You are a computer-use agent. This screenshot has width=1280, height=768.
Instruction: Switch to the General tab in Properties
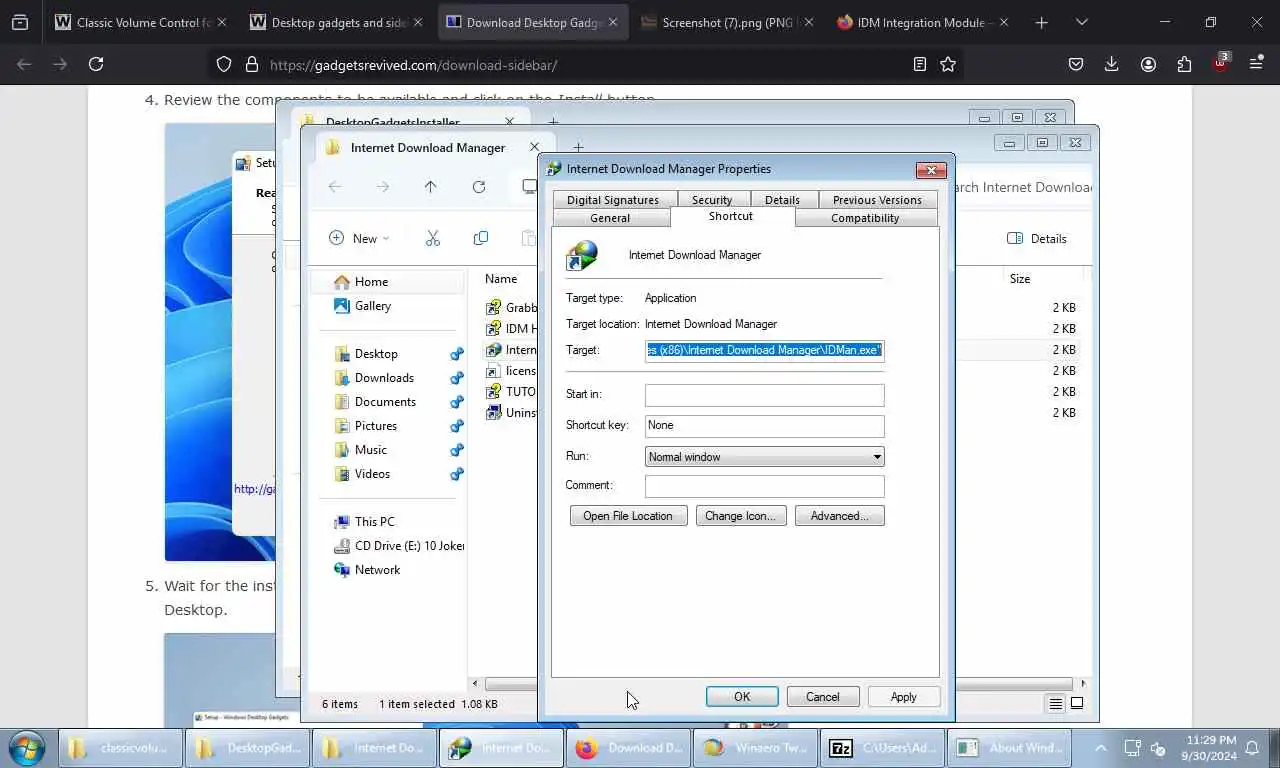[610, 218]
